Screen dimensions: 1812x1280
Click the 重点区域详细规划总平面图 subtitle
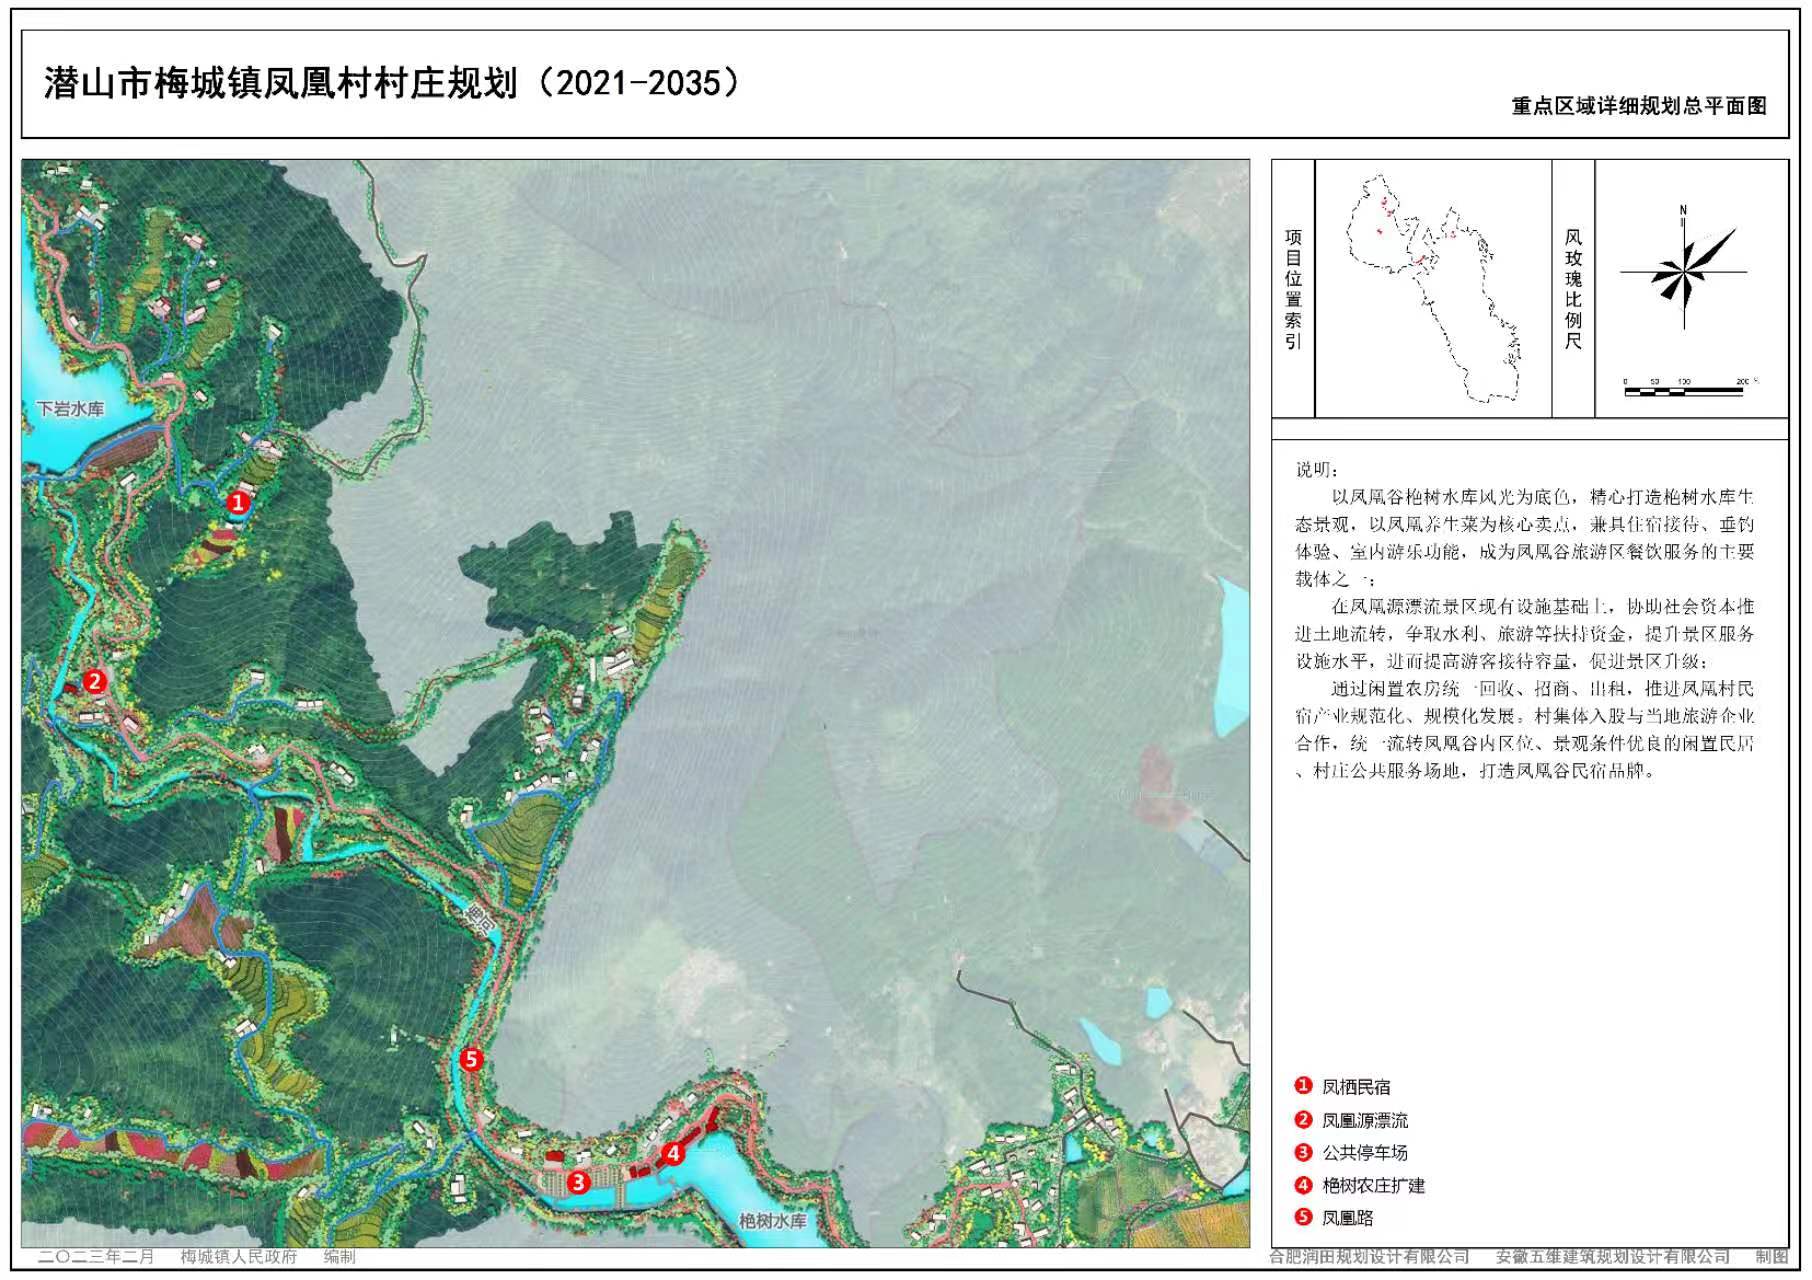pyautogui.click(x=1638, y=106)
